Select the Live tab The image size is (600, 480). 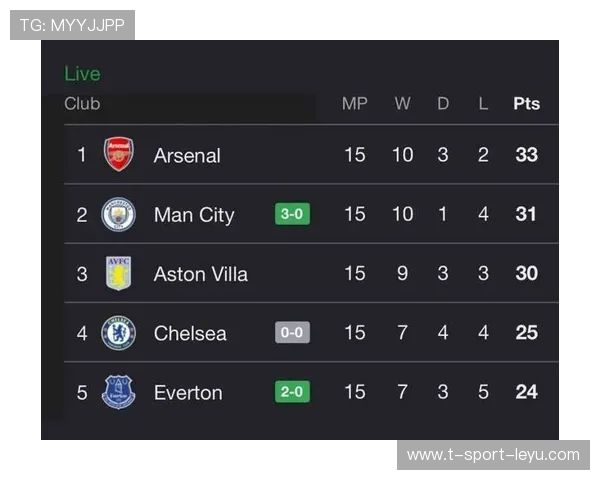coord(82,74)
